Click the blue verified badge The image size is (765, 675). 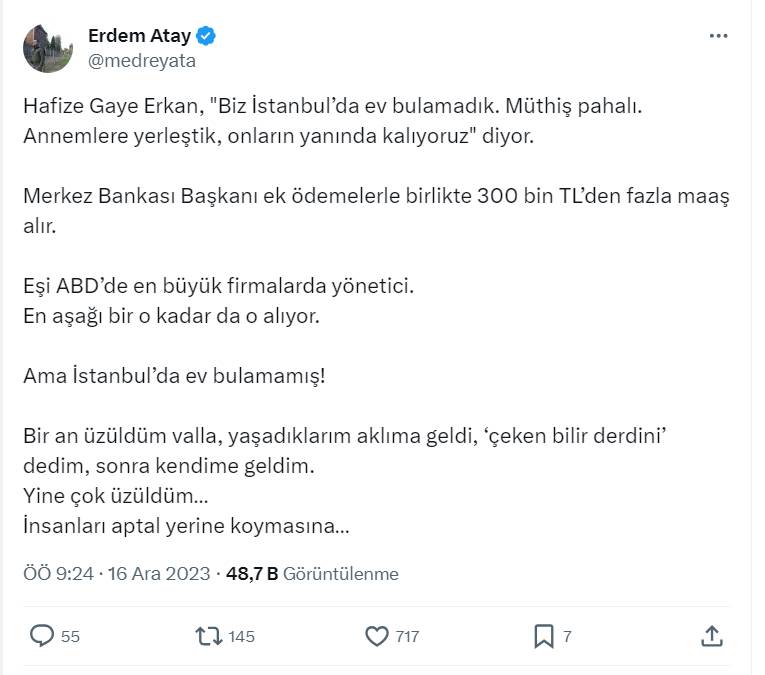click(207, 37)
